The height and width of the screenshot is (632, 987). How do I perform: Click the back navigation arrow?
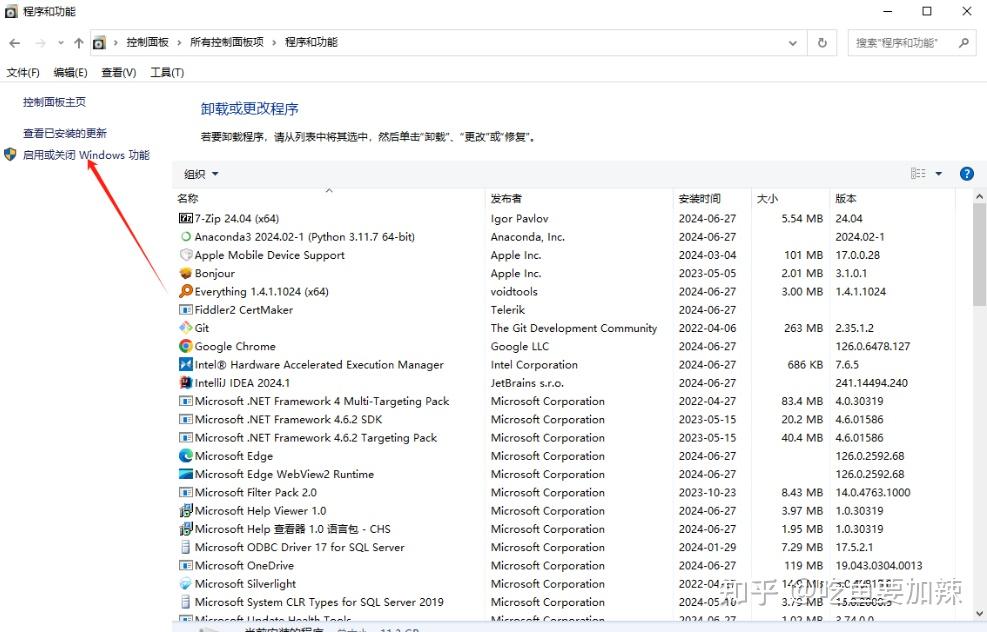(14, 42)
